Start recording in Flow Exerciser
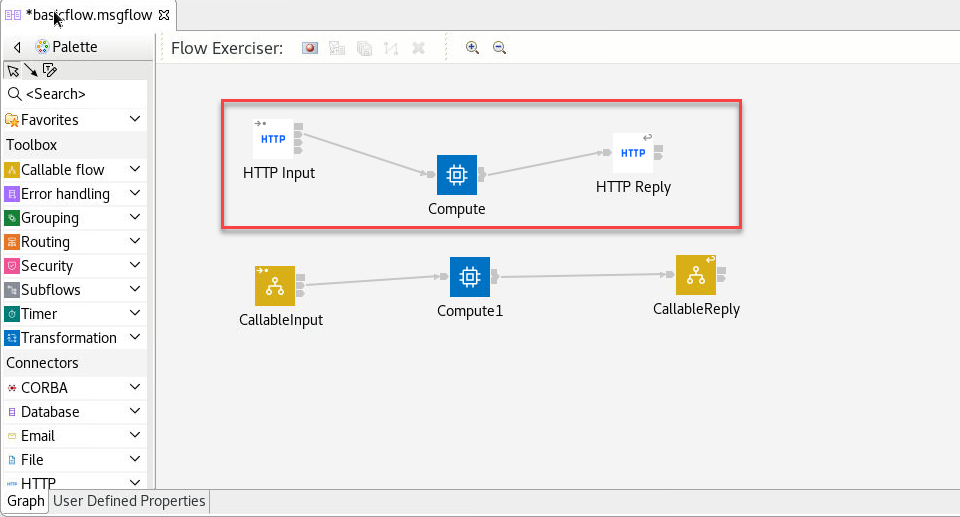Viewport: 960px width, 517px height. coord(310,48)
